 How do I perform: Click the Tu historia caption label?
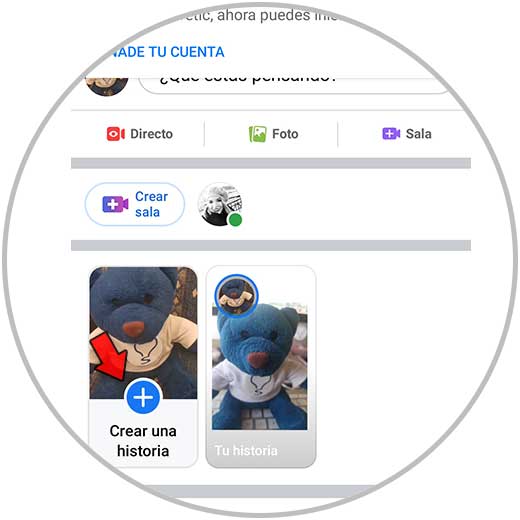point(246,451)
